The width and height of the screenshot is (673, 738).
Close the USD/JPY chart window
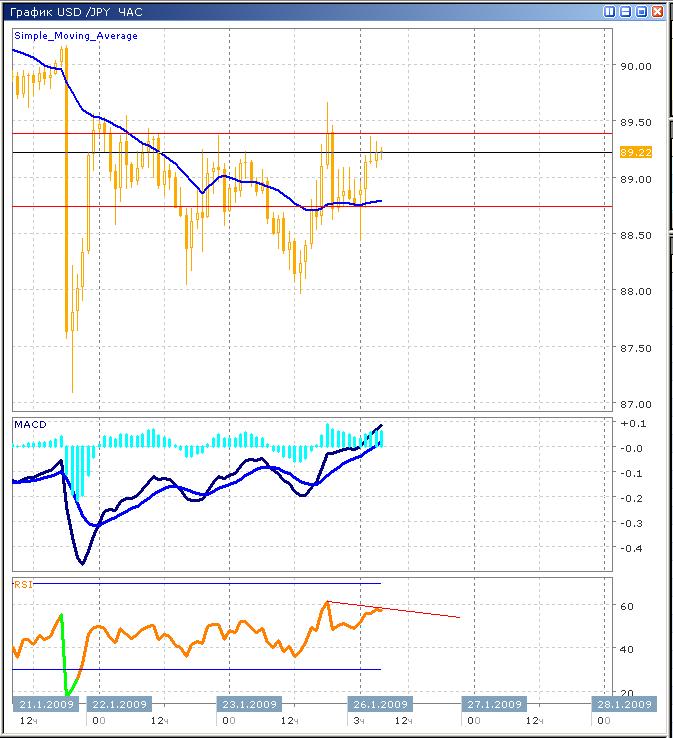pyautogui.click(x=657, y=13)
